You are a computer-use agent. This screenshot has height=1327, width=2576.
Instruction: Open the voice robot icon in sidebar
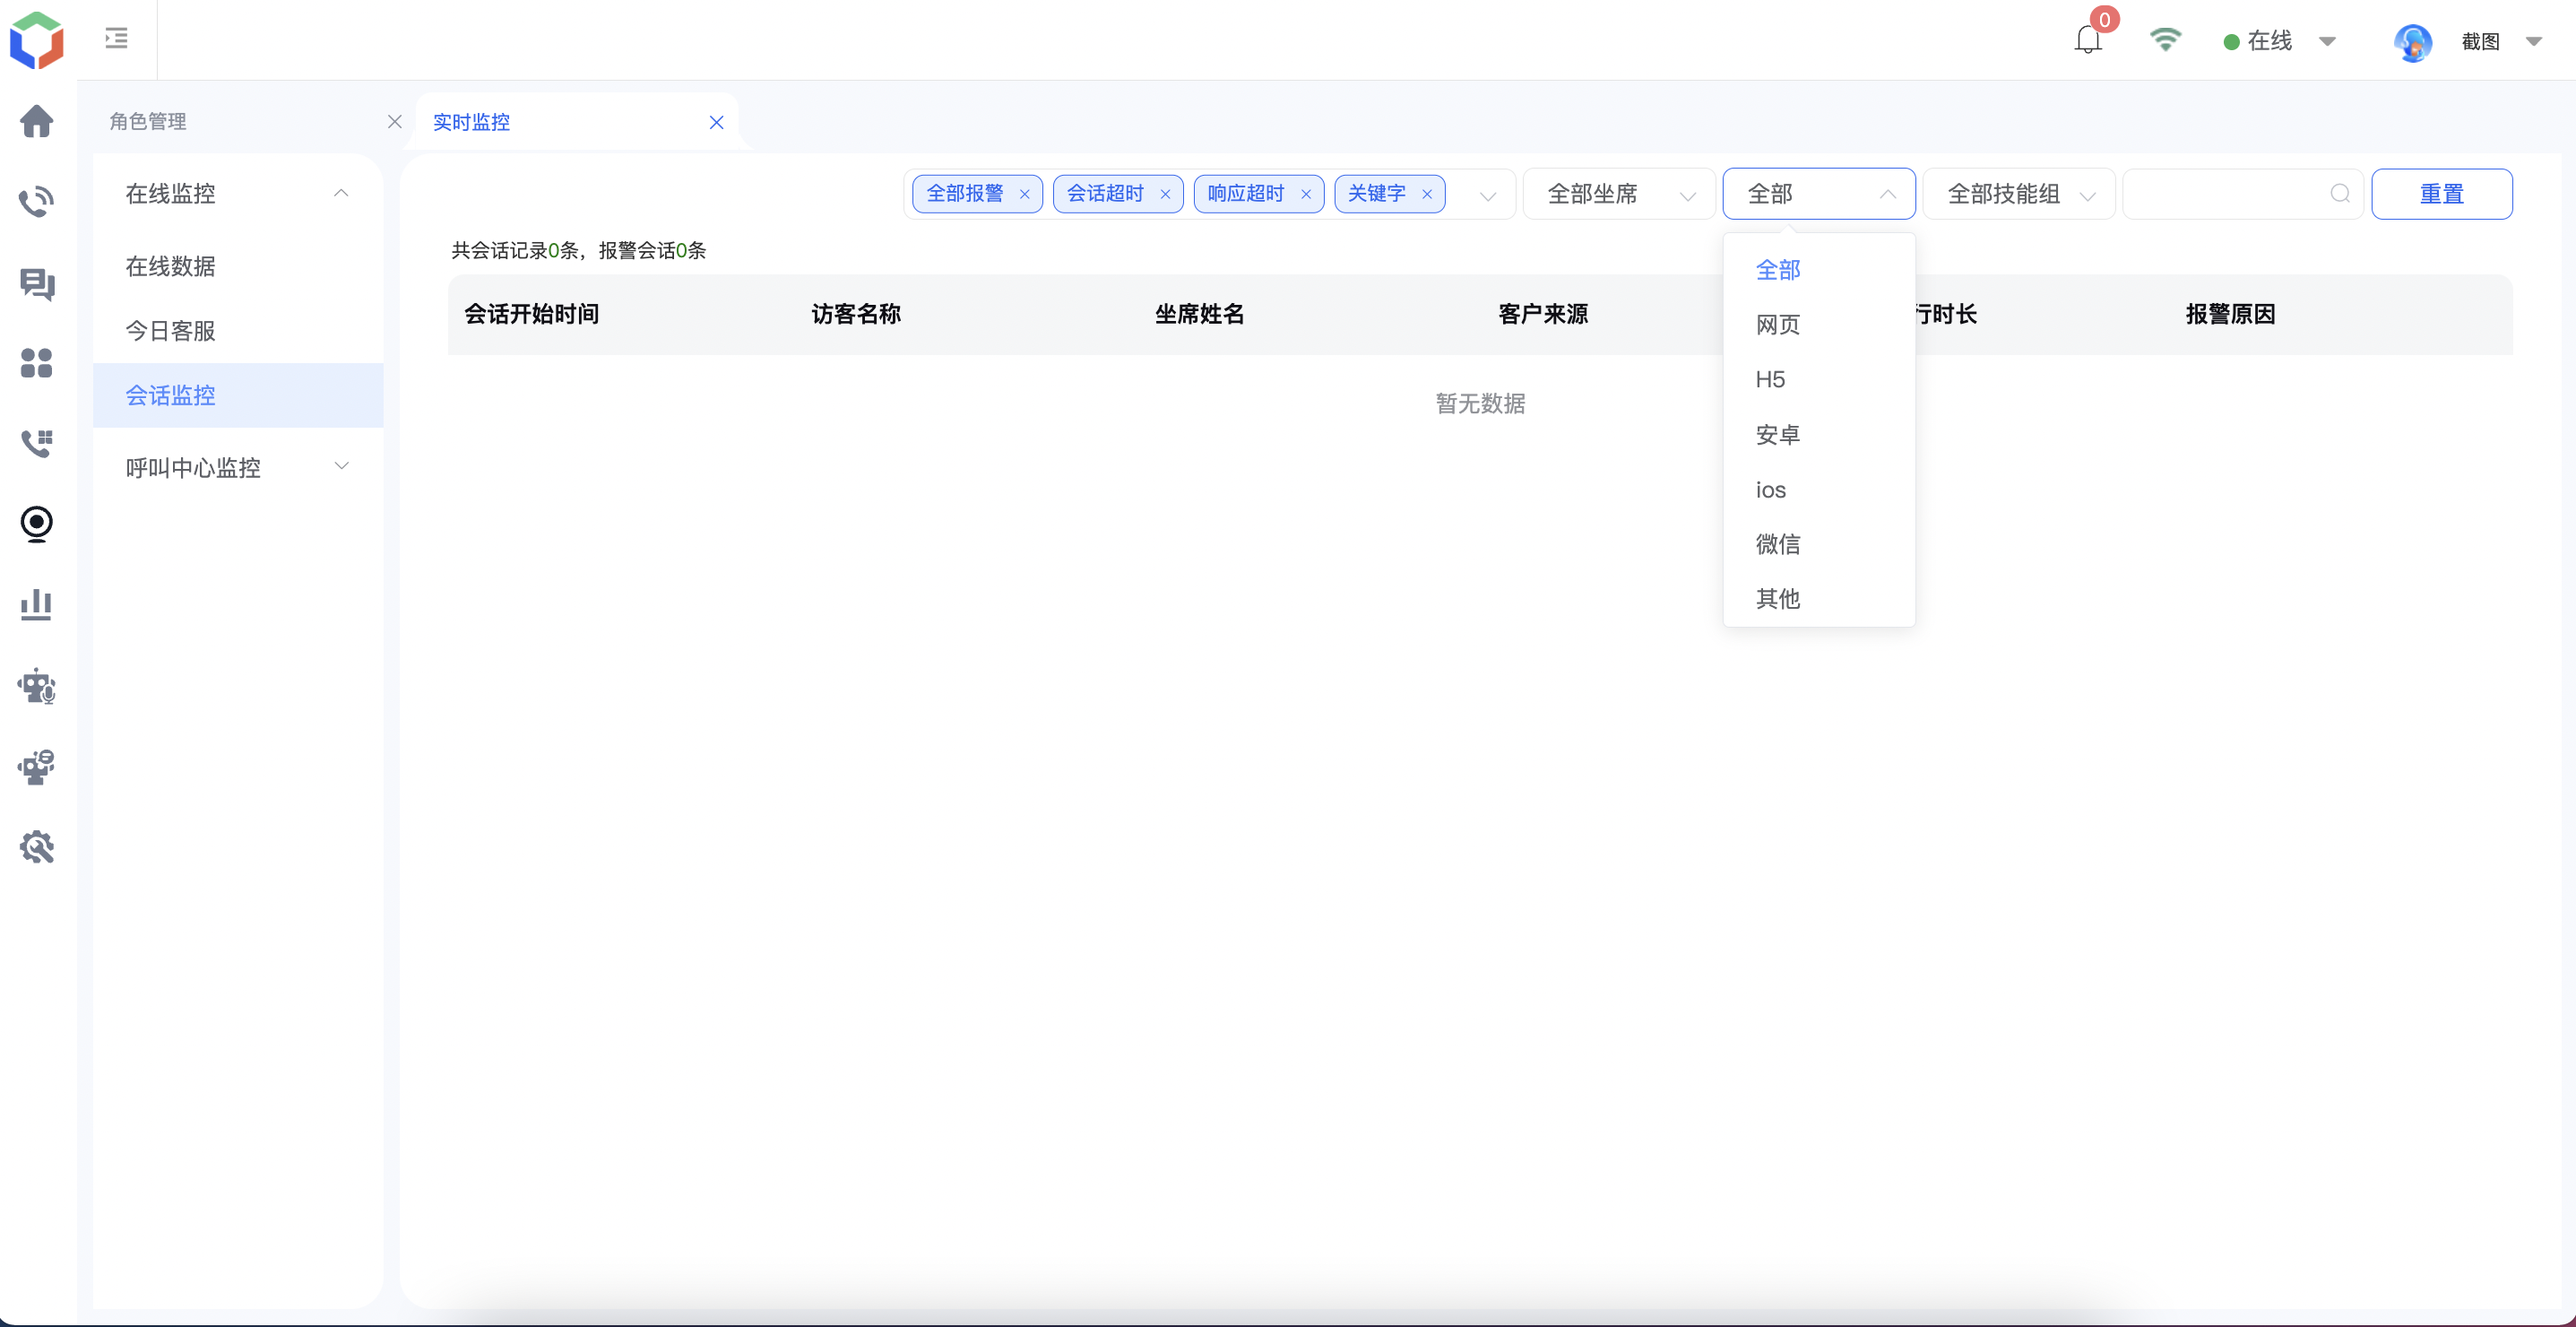37,686
